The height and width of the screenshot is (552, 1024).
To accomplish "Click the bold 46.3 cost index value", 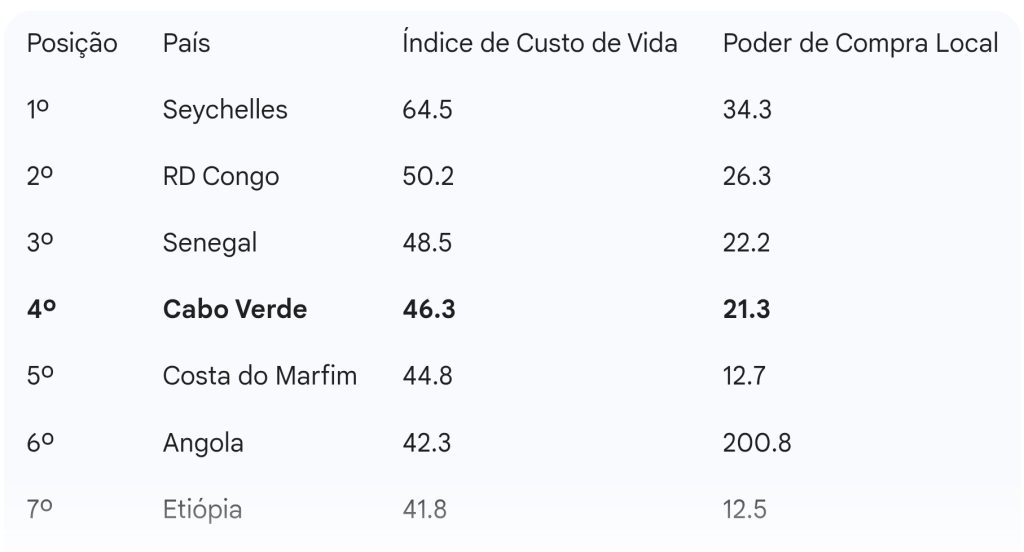I will (429, 310).
